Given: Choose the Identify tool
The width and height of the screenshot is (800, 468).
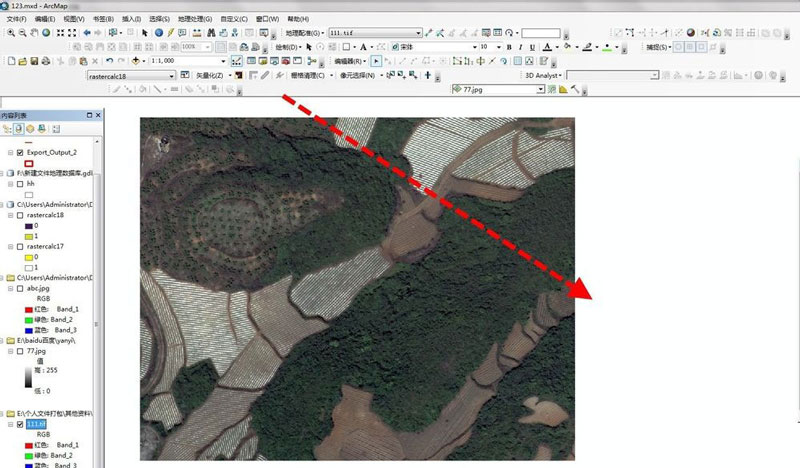Looking at the screenshot, I should pyautogui.click(x=158, y=33).
